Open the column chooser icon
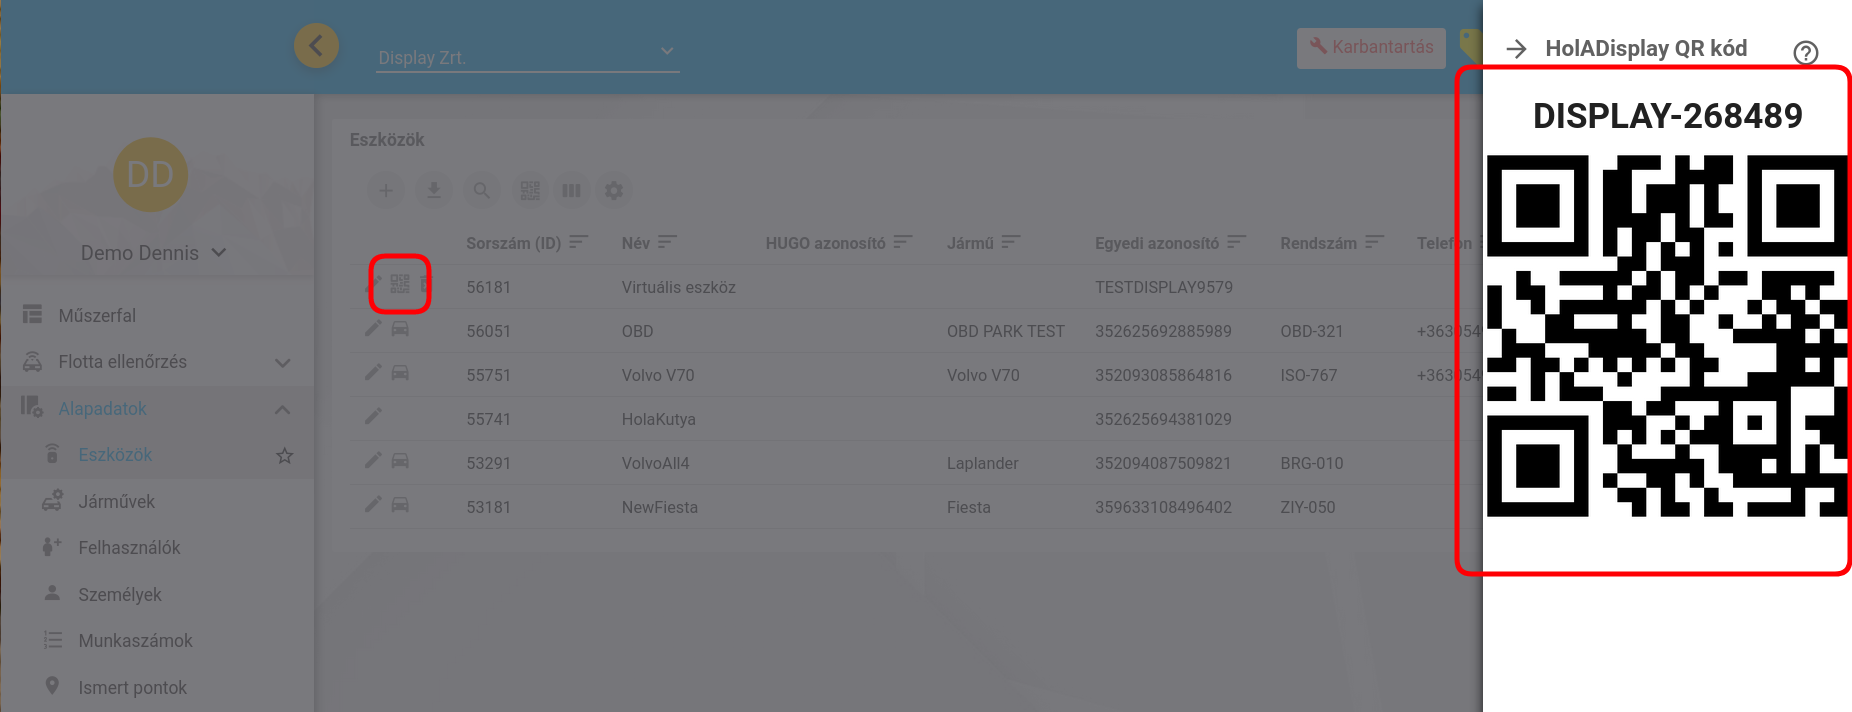 pos(571,190)
